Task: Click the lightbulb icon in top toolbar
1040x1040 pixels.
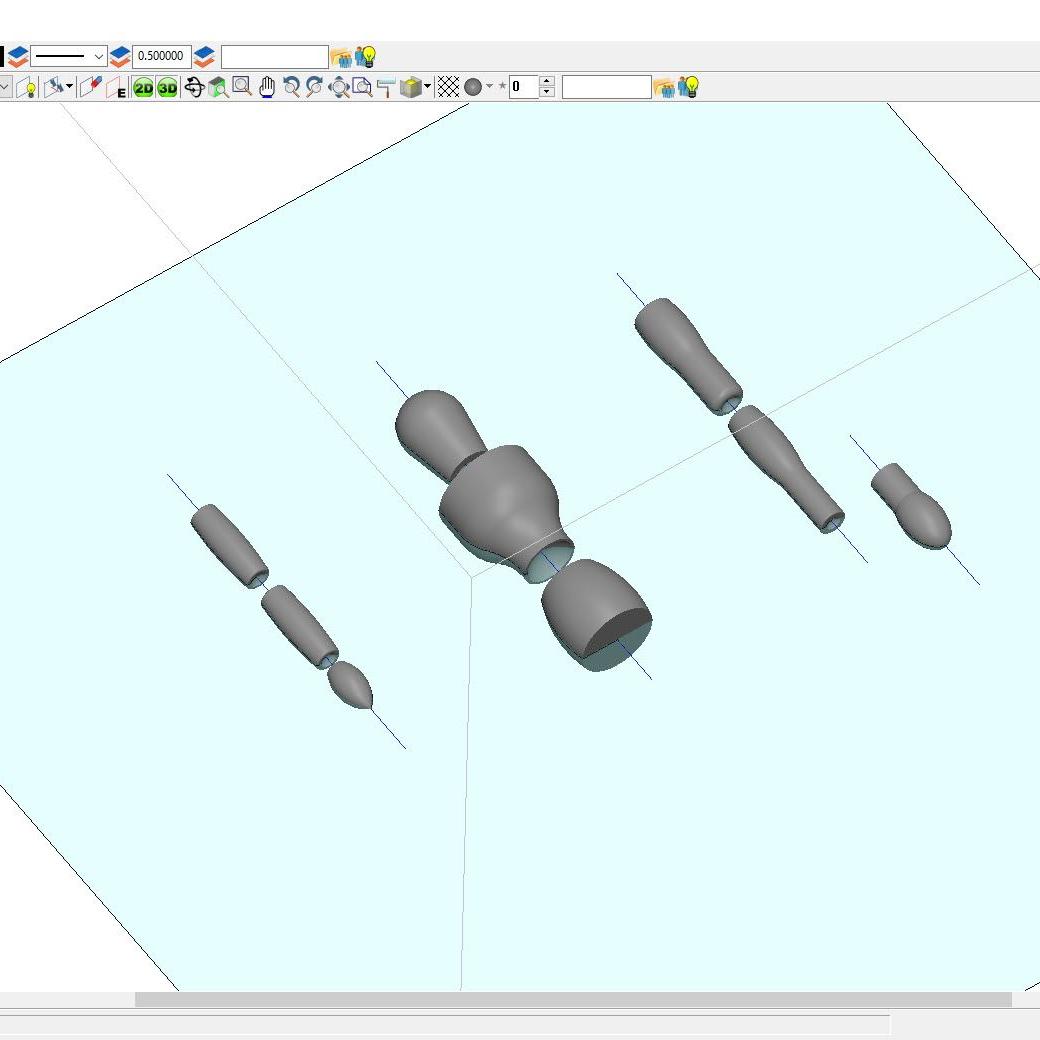Action: click(366, 56)
